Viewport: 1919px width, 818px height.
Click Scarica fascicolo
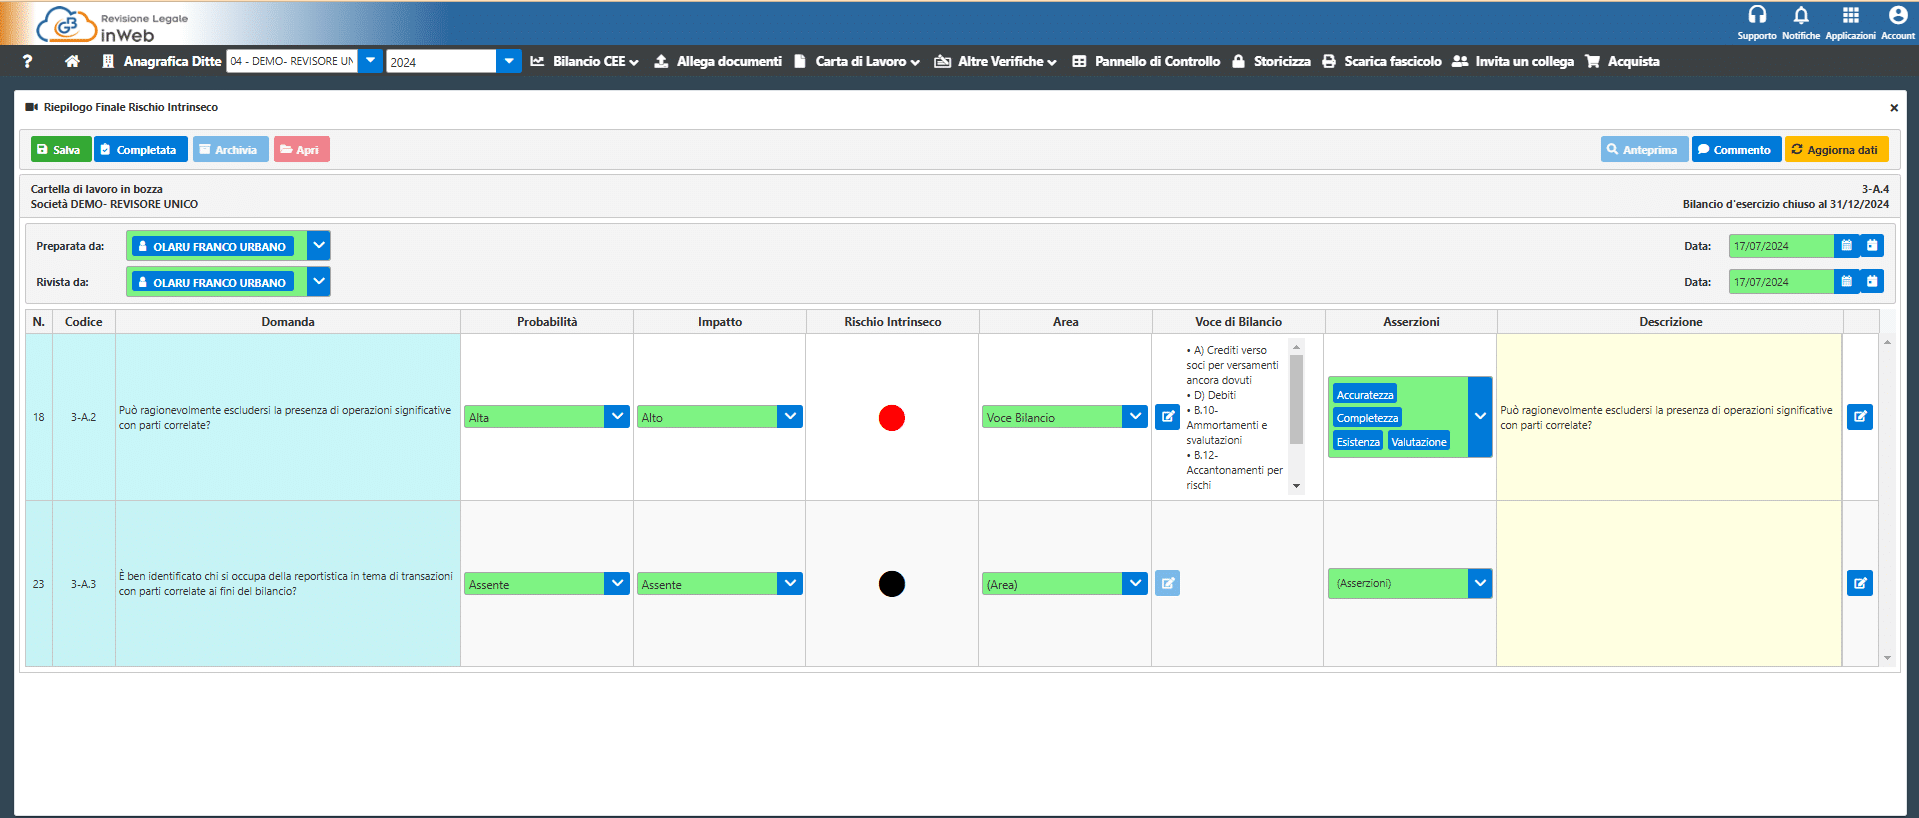click(1382, 61)
